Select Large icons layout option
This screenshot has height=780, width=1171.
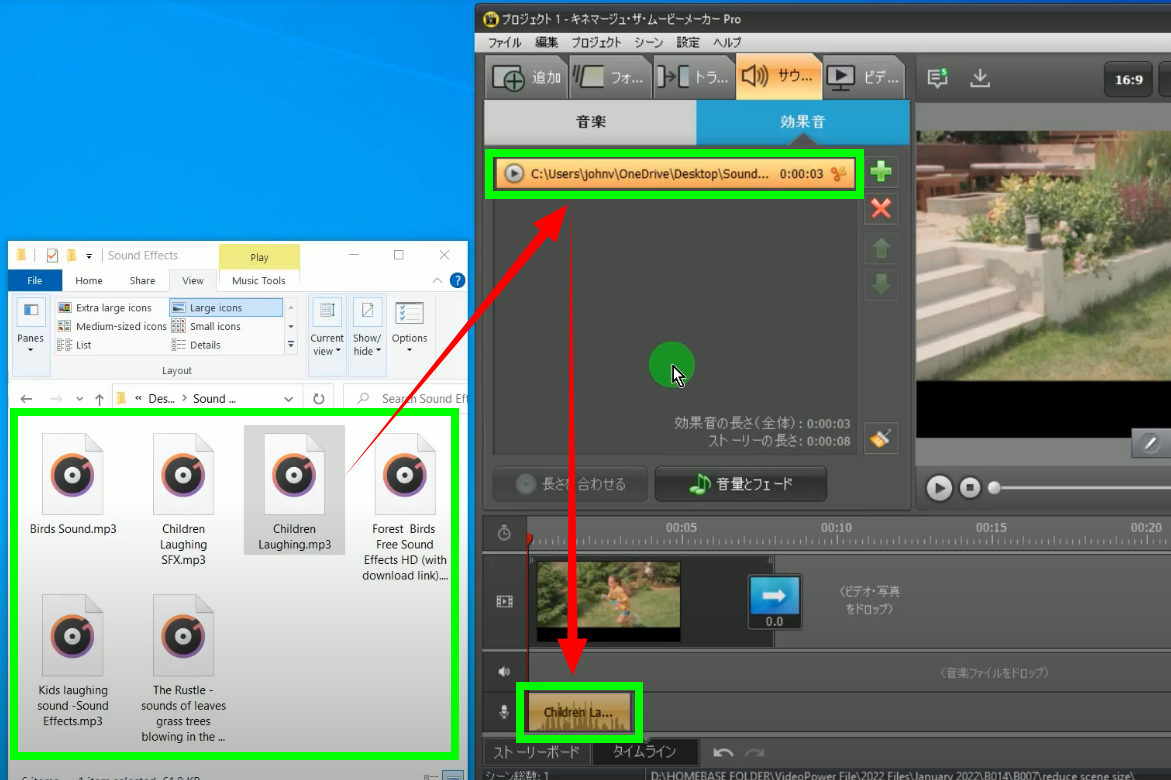click(x=215, y=308)
